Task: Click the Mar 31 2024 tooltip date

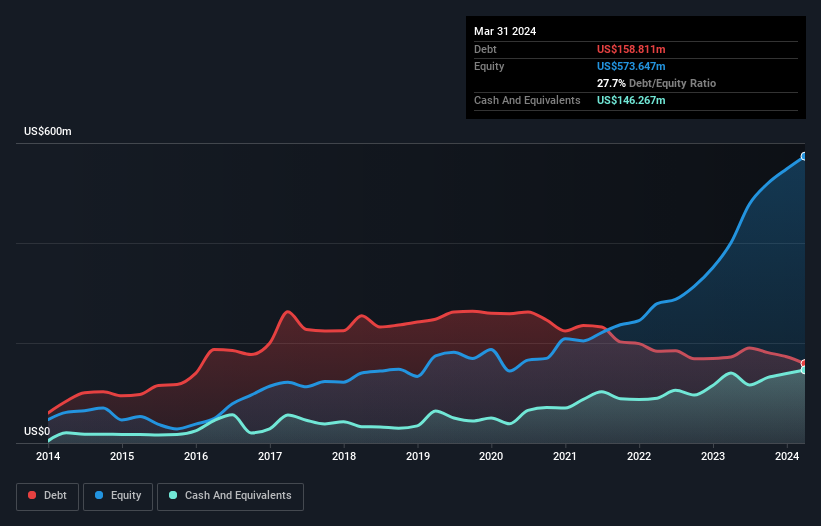Action: coord(505,31)
